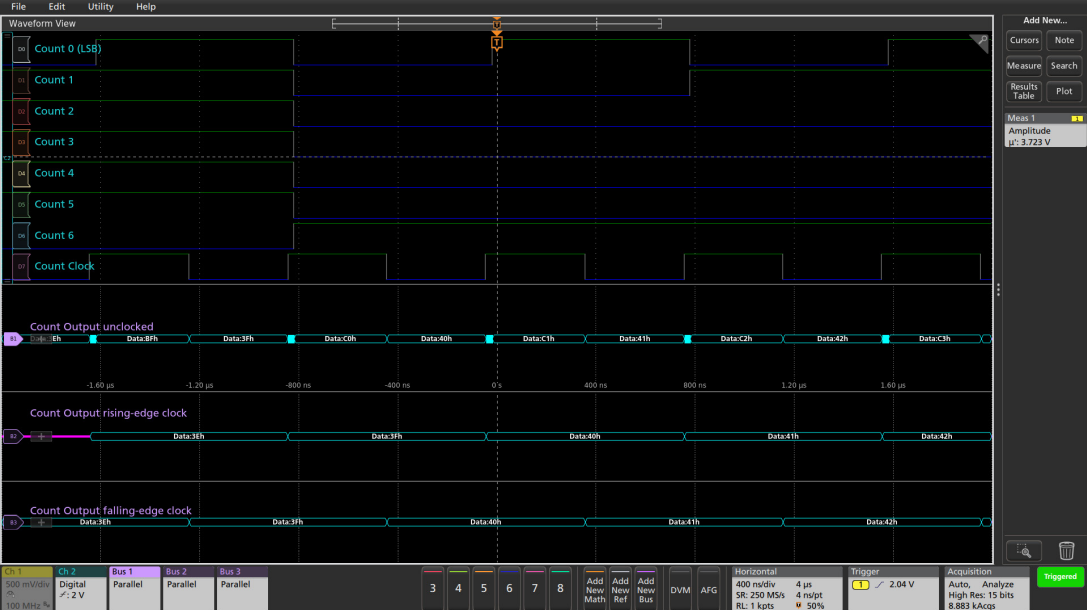Image resolution: width=1087 pixels, height=610 pixels.
Task: Click the B3 bus handle marker
Action: click(x=13, y=522)
